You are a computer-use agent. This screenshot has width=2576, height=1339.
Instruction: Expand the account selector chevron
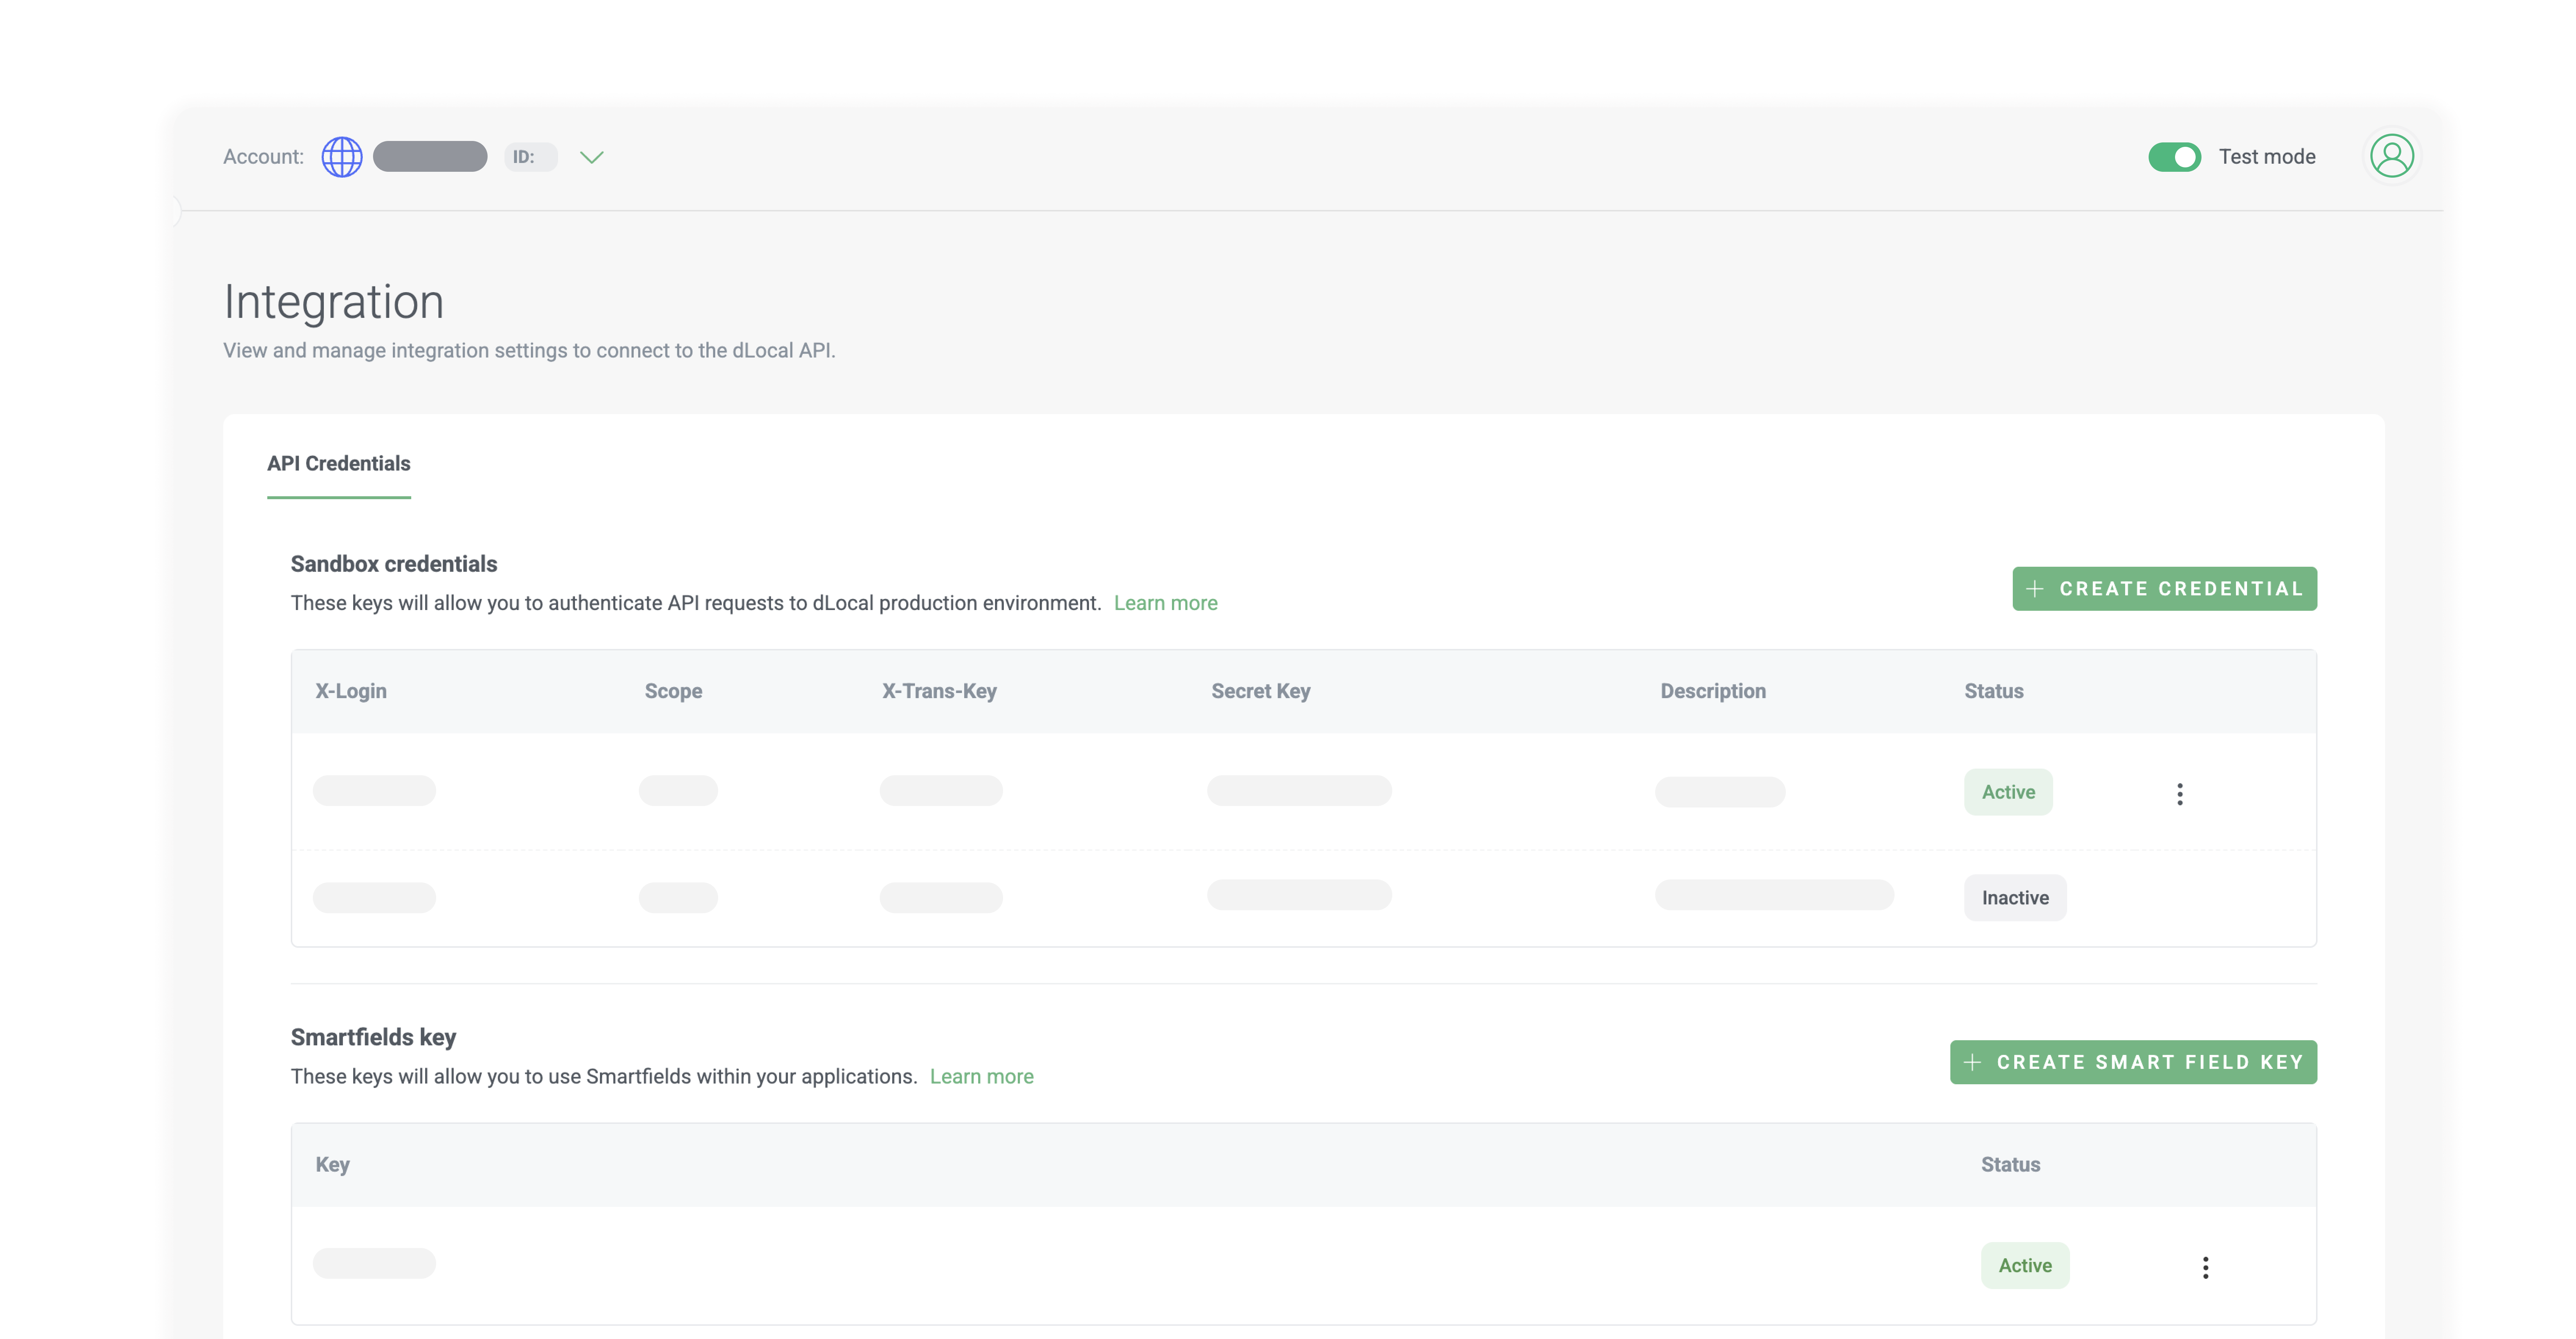(x=592, y=157)
